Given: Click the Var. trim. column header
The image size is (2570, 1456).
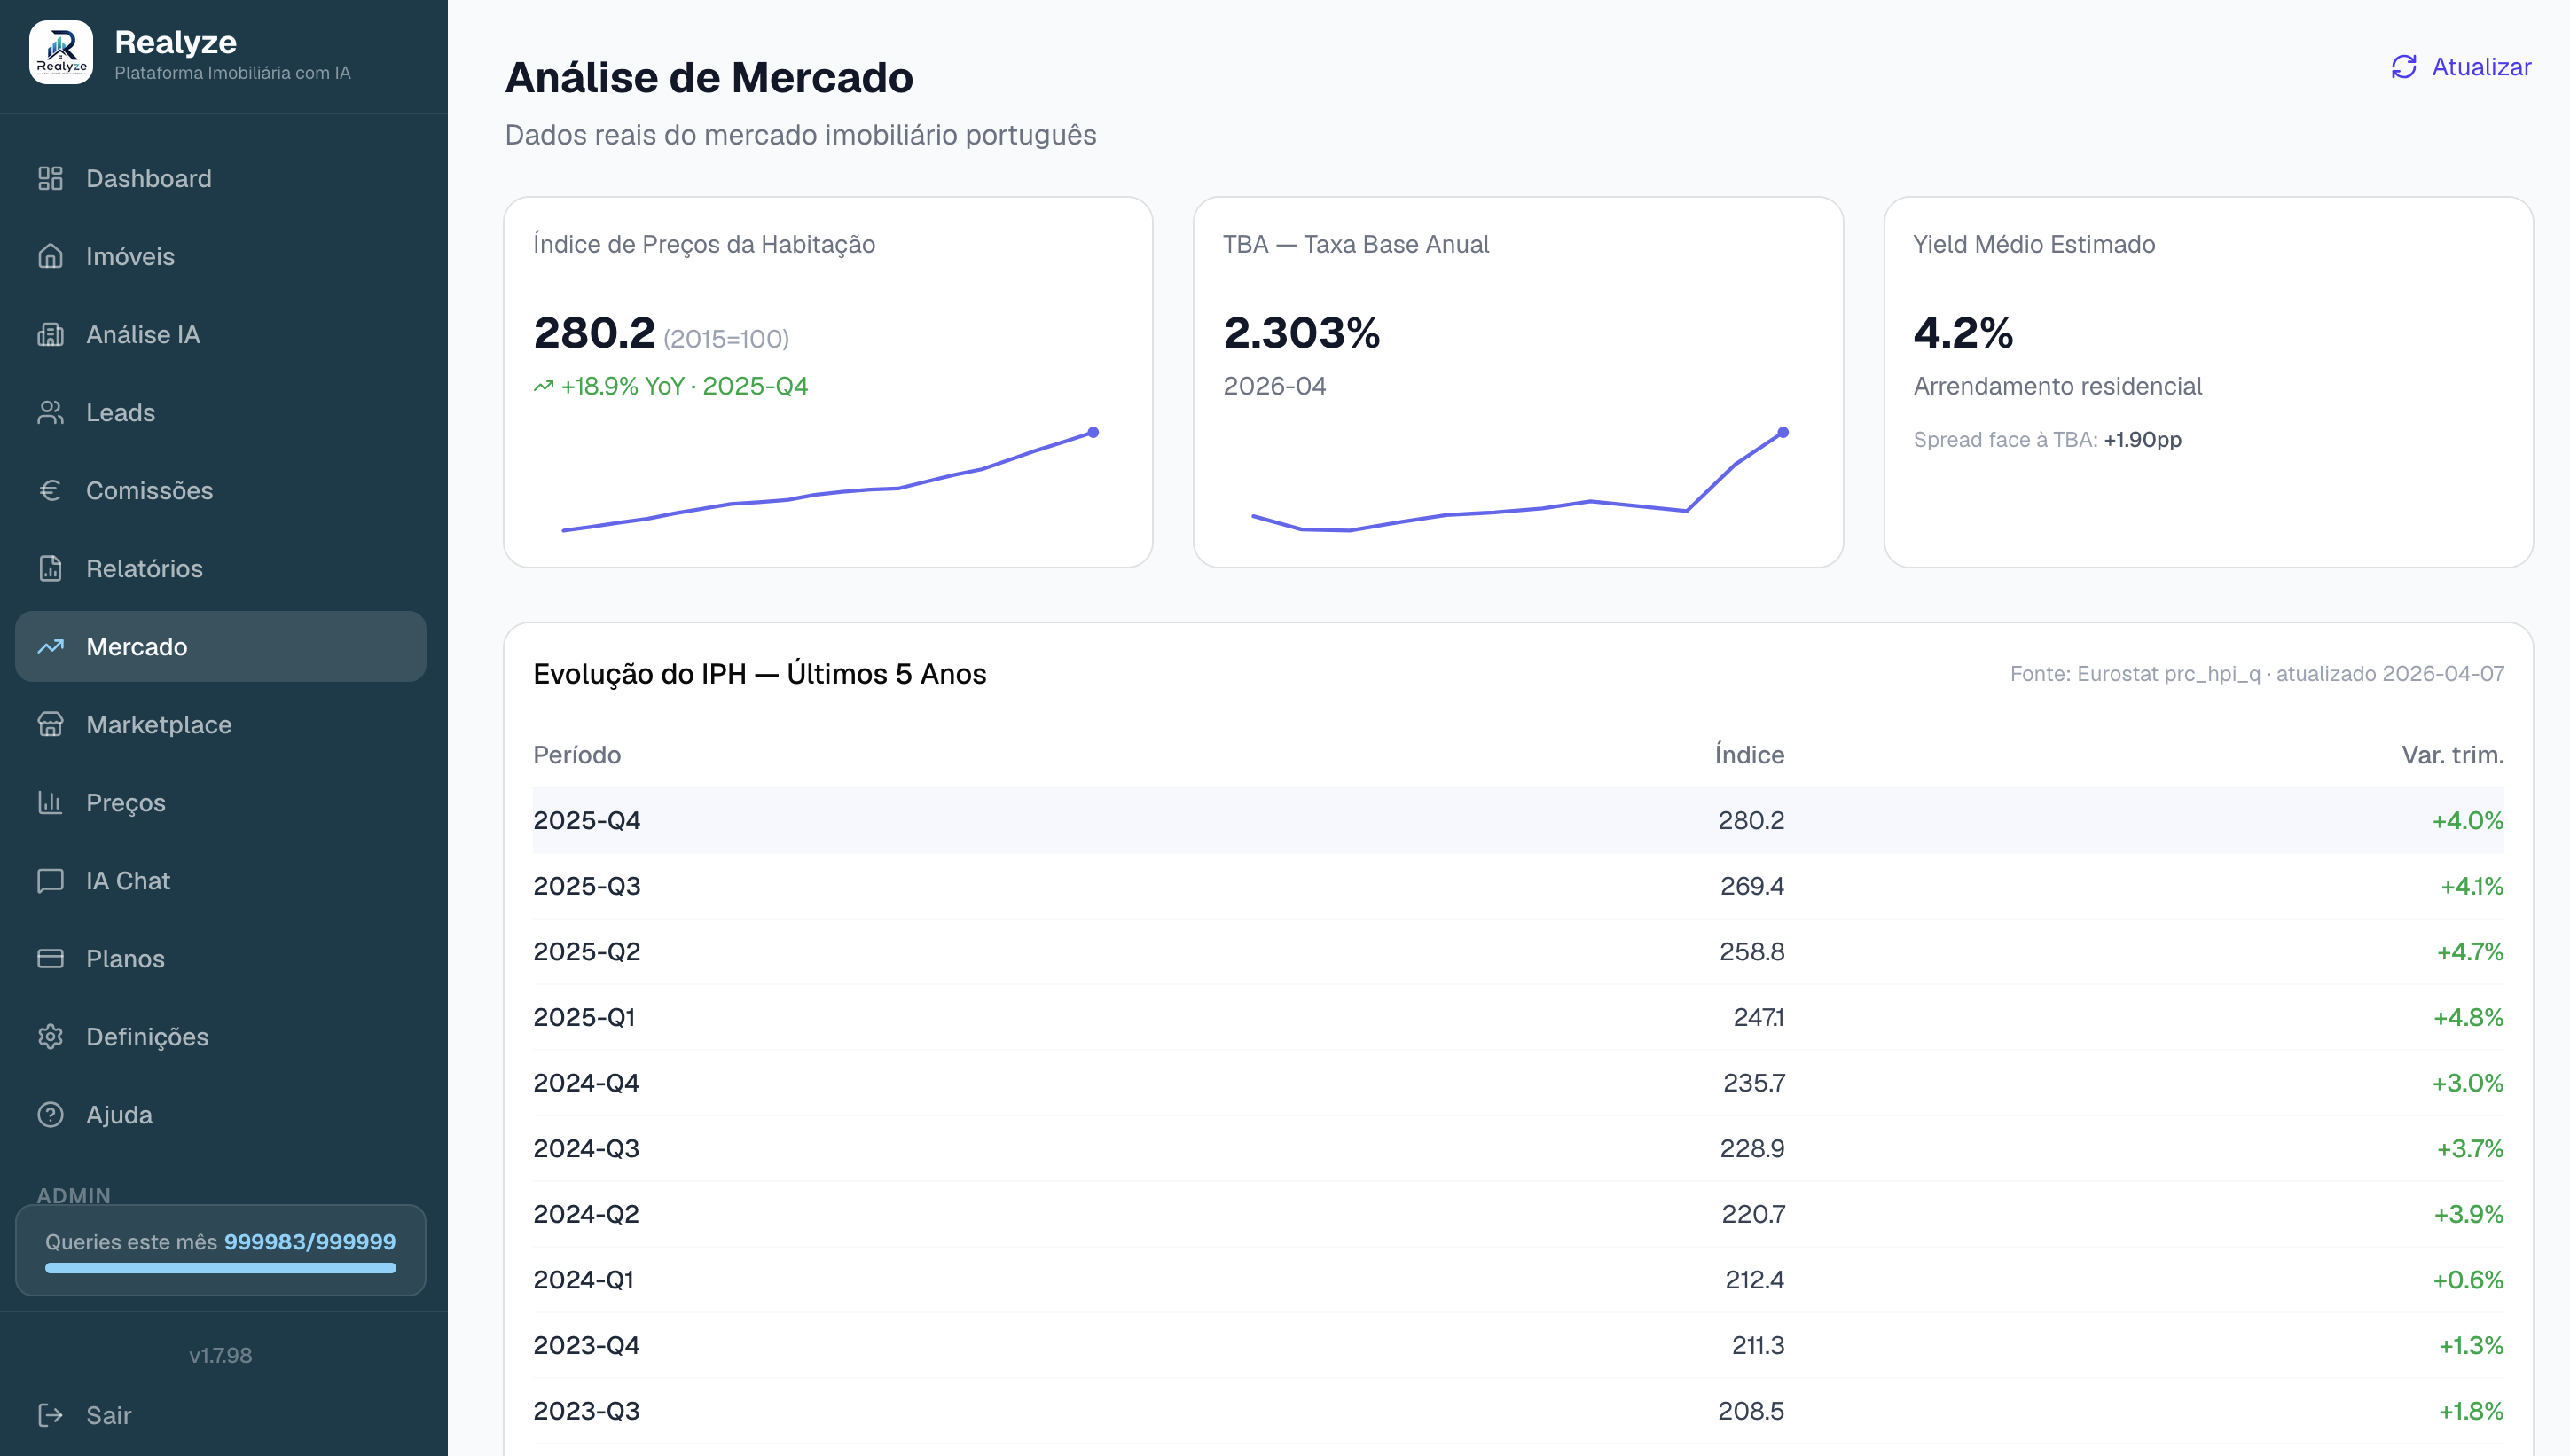Looking at the screenshot, I should click(x=2452, y=755).
